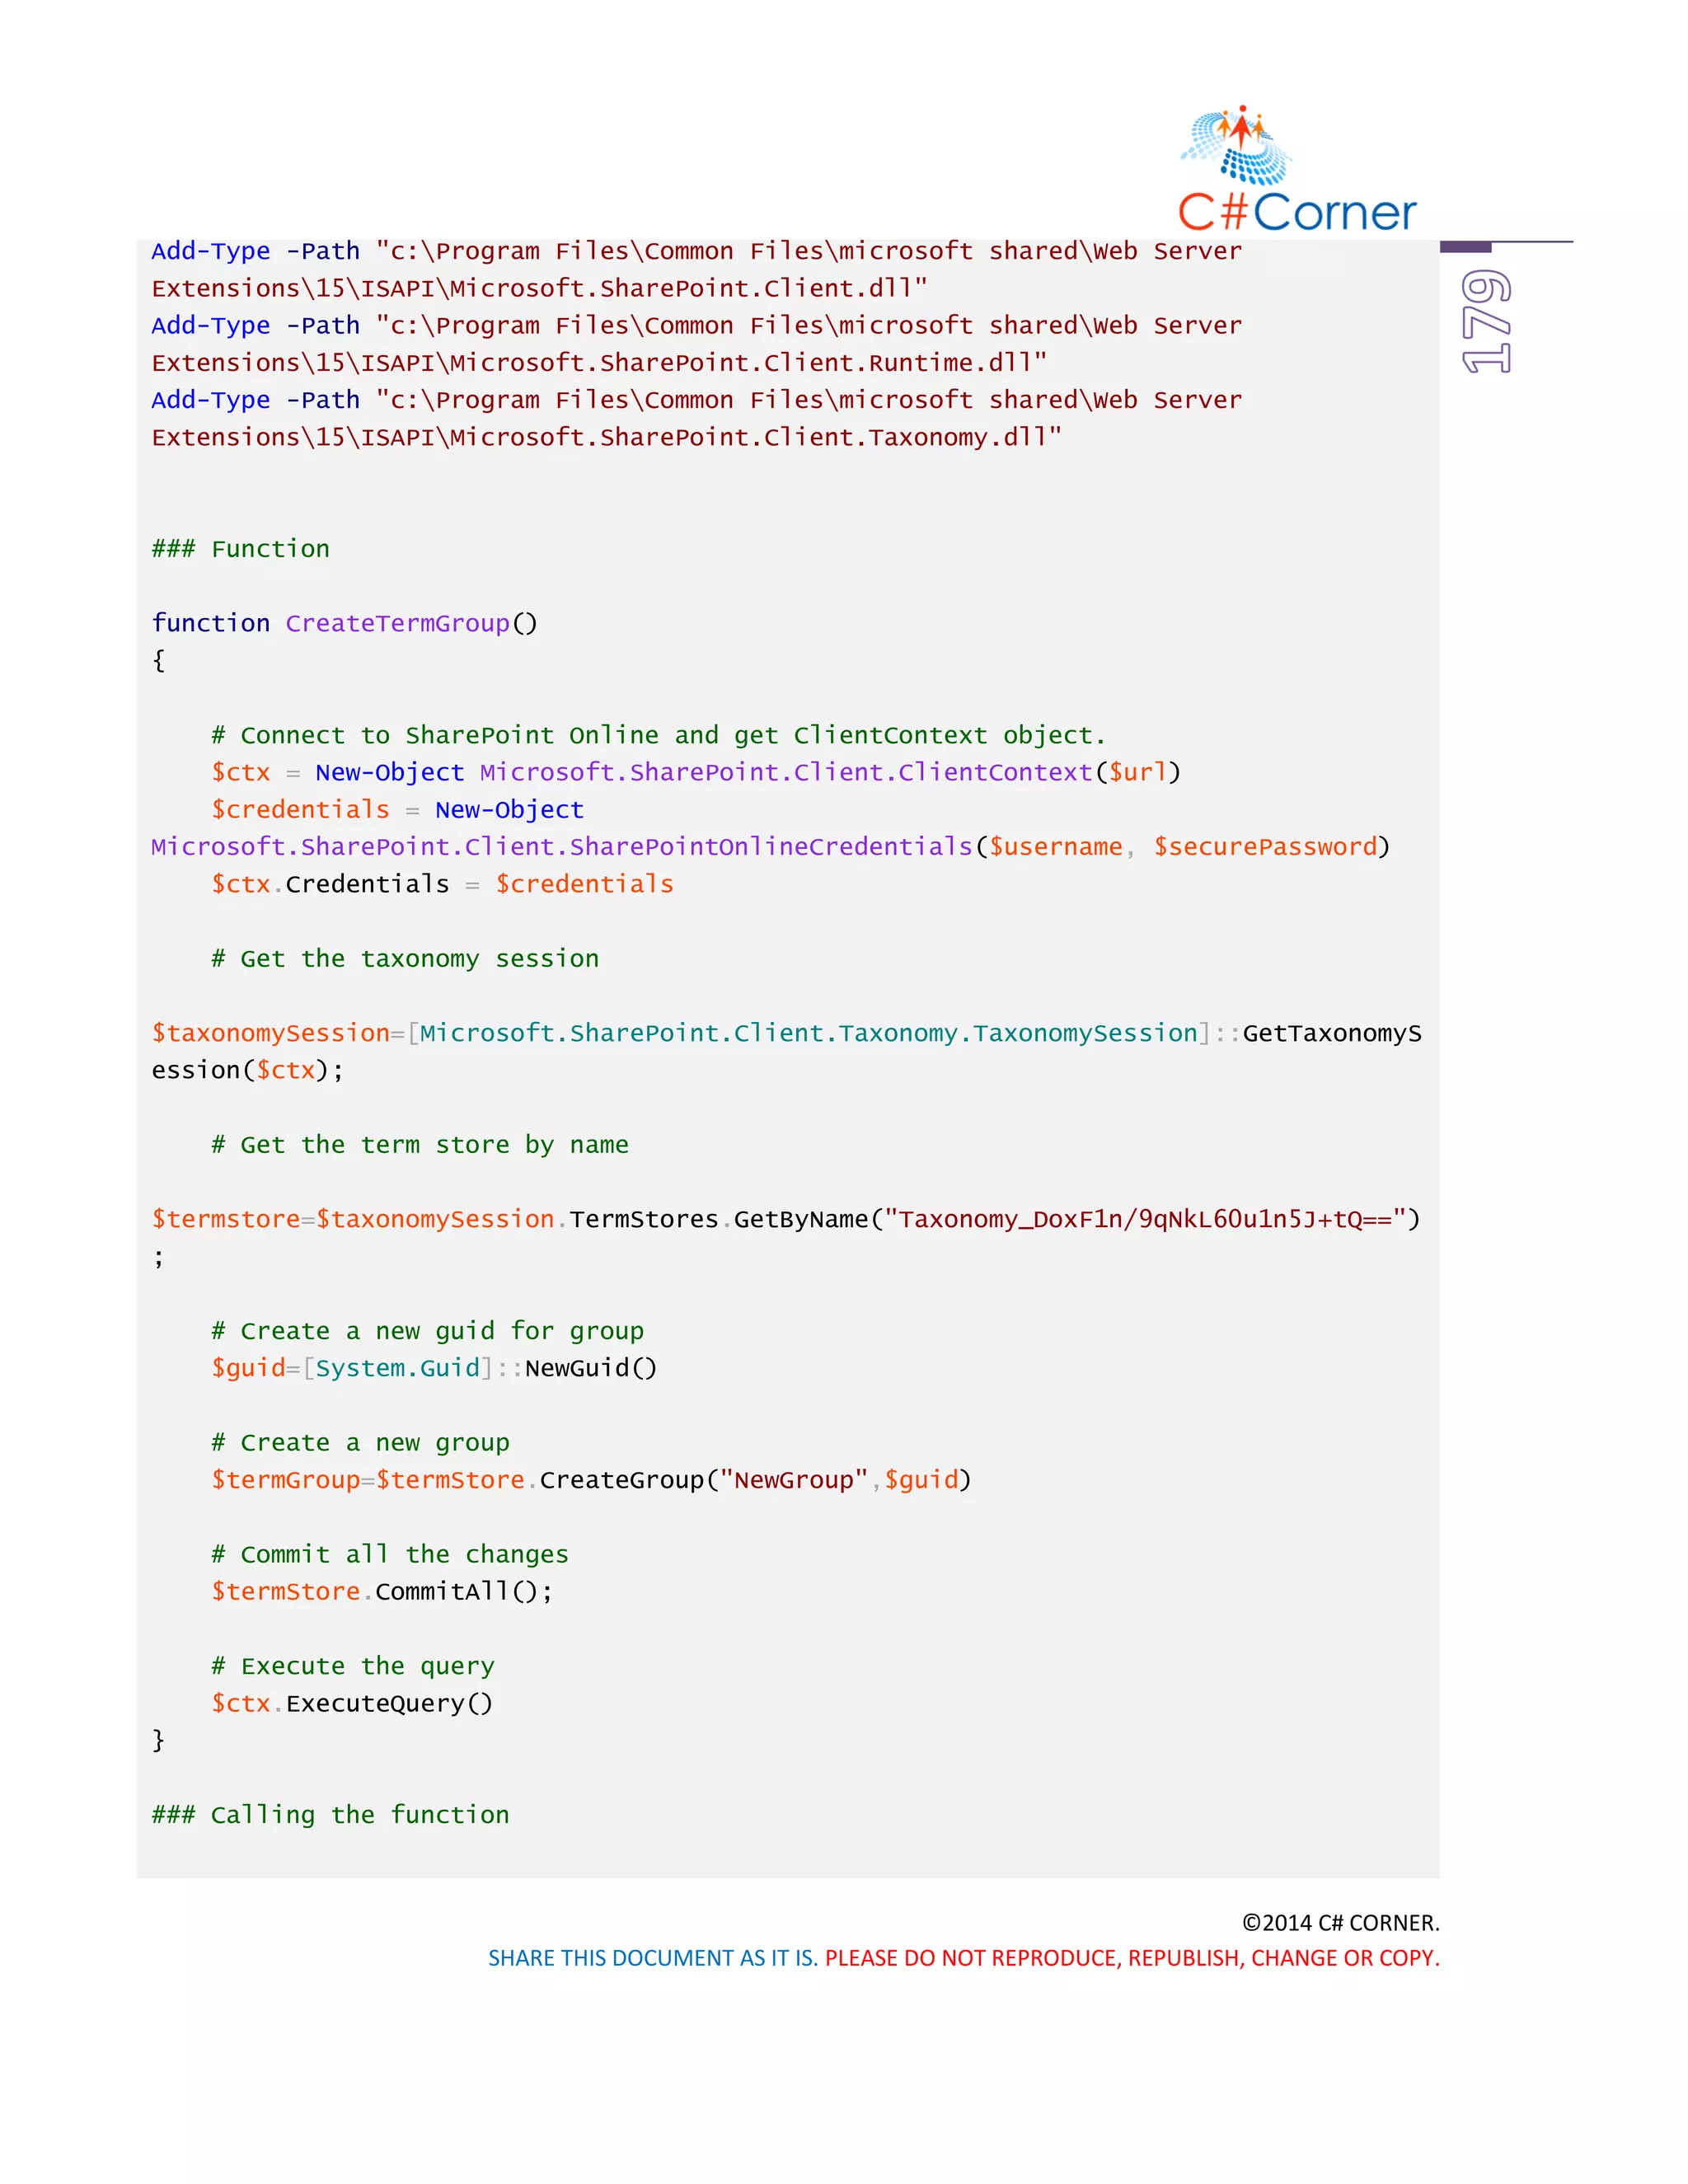Click 'SHARE THIS DOCUMENT AS IT IS.' text
This screenshot has width=1688, height=2184.
point(653,1959)
